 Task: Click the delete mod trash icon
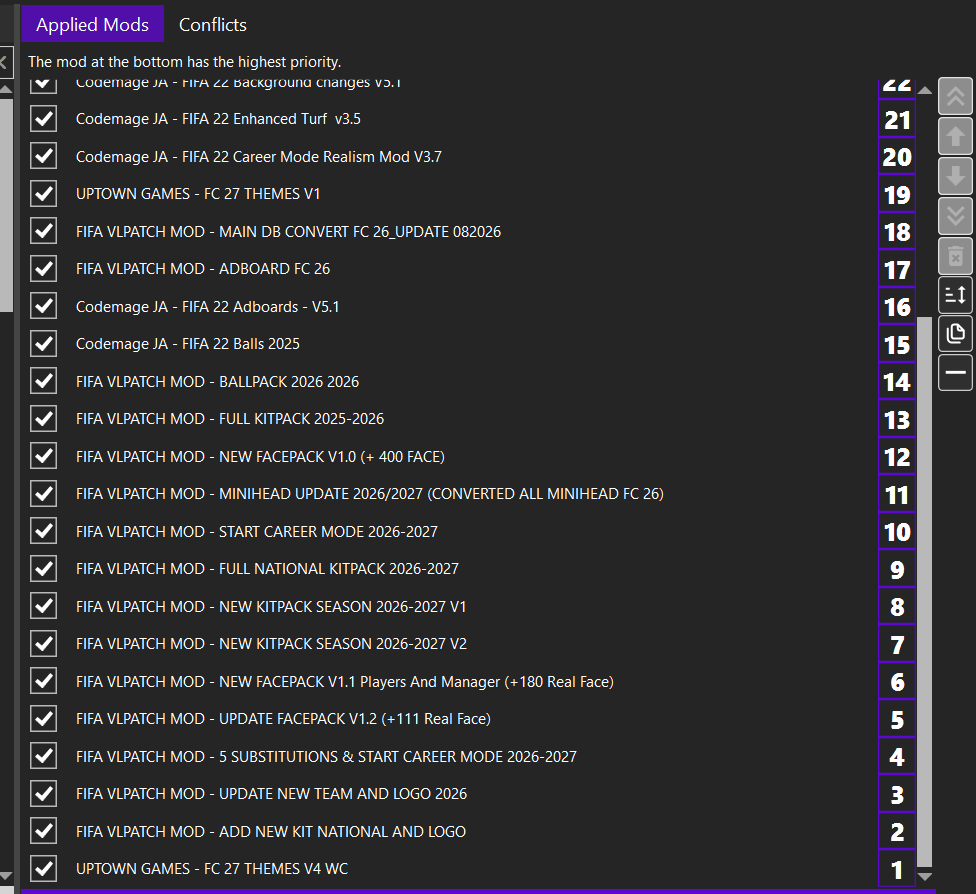click(x=955, y=255)
